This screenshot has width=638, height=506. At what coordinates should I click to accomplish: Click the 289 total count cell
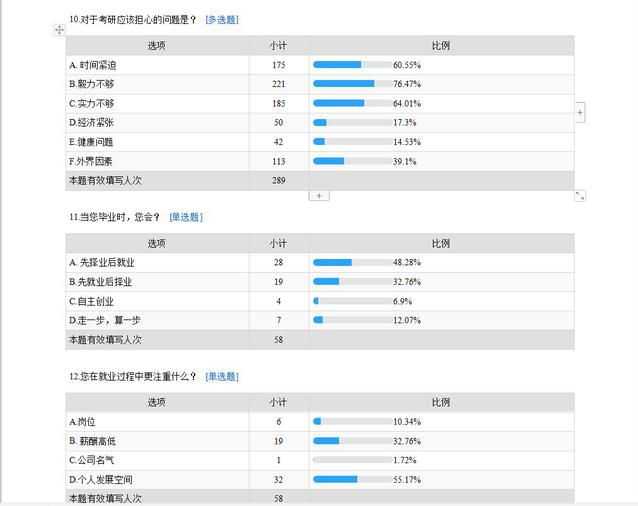pyautogui.click(x=278, y=180)
